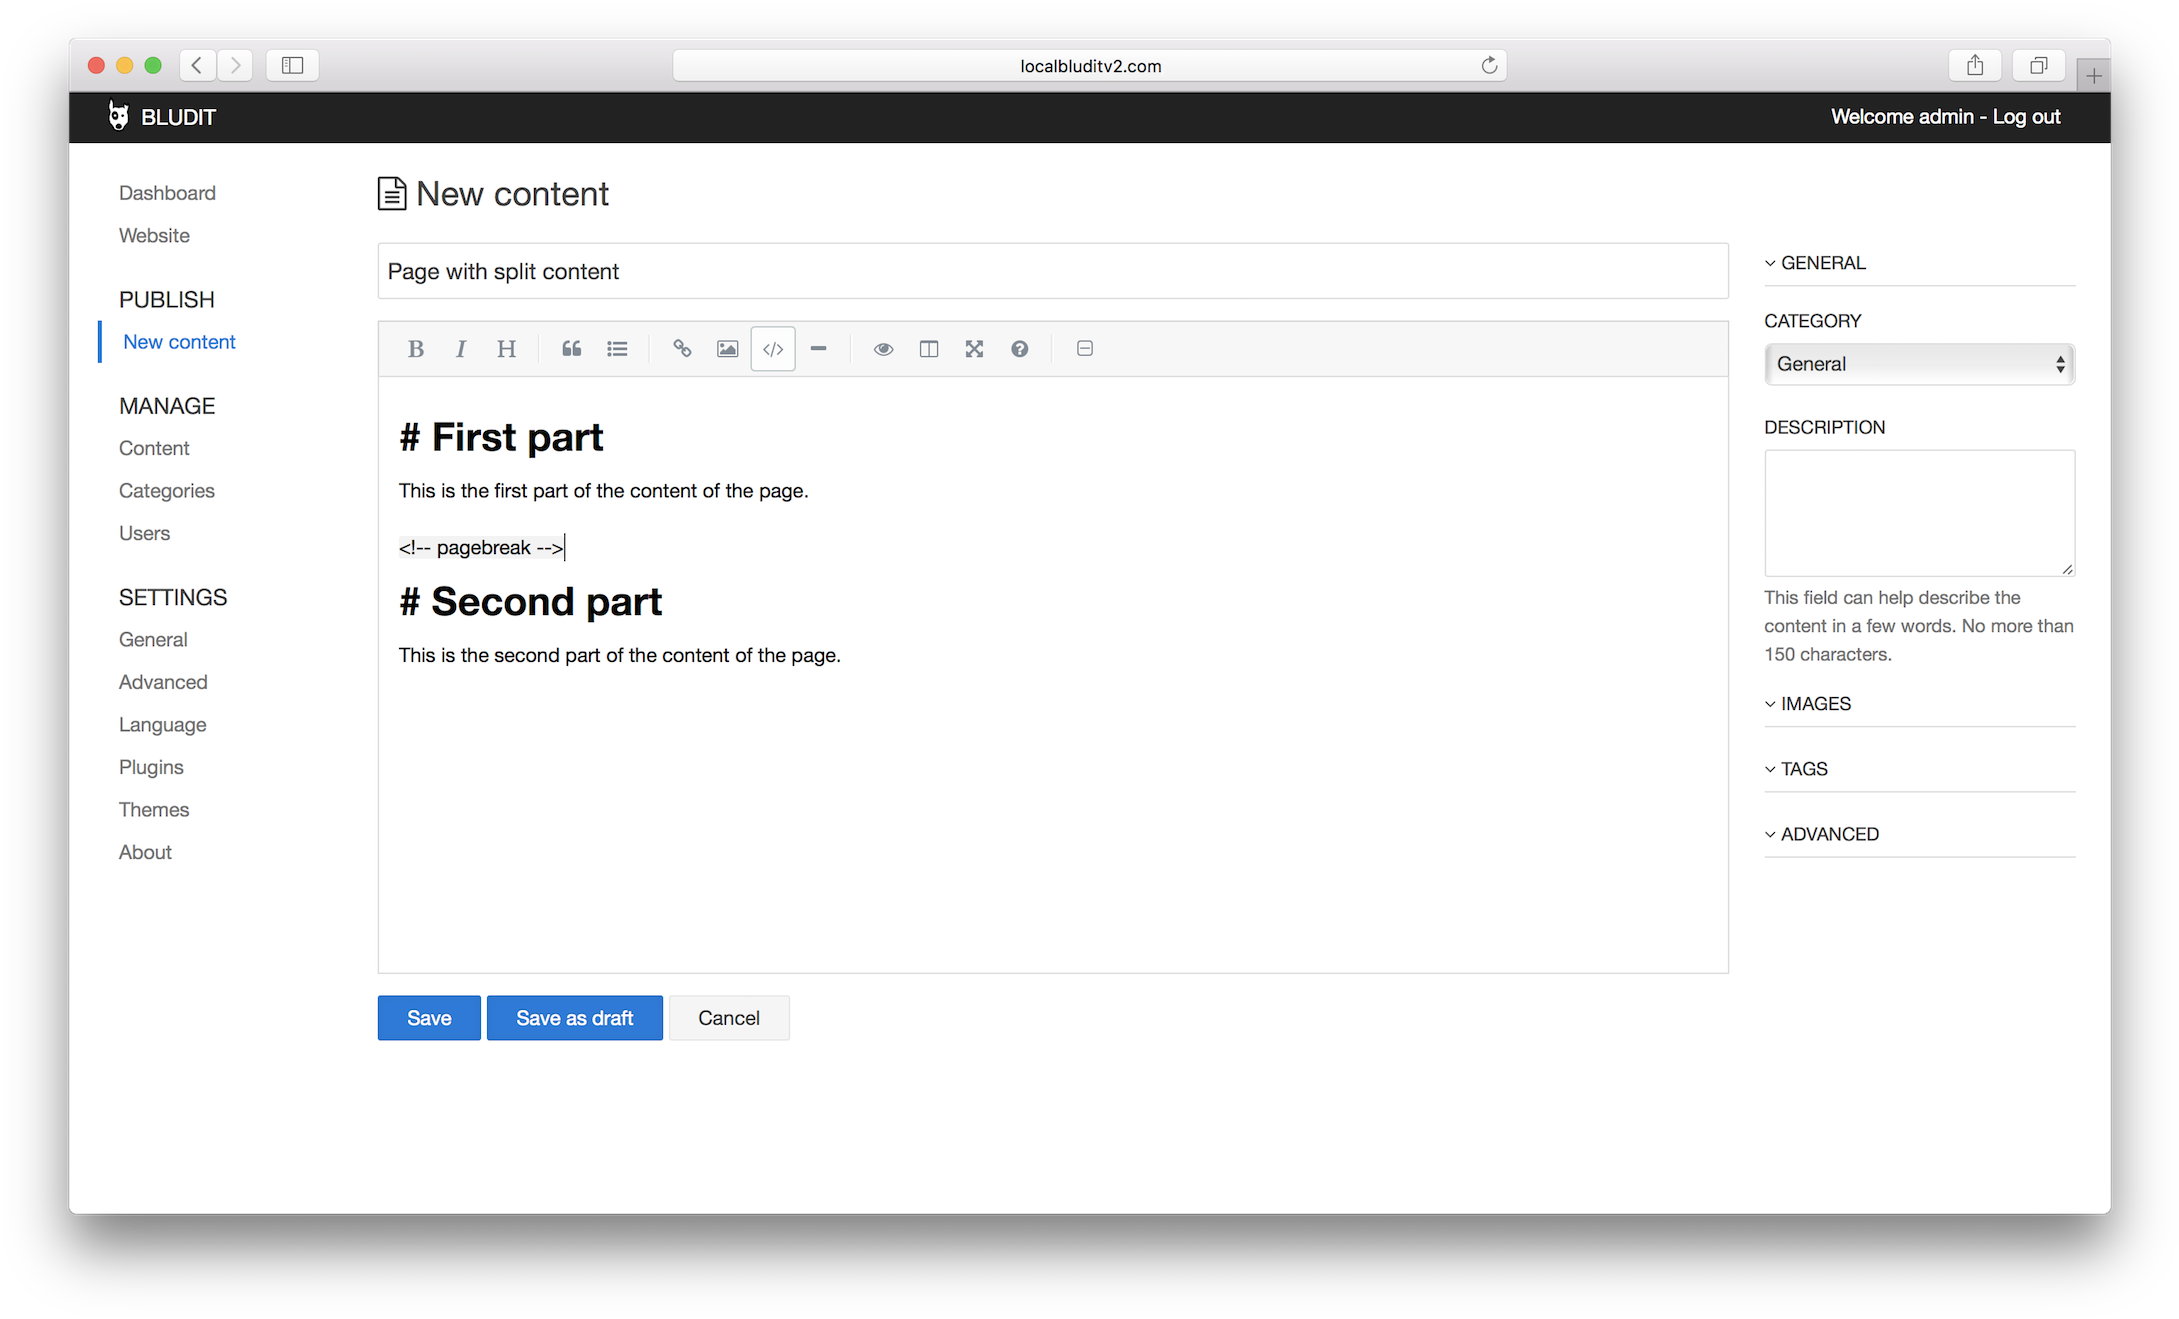Open the CATEGORY dropdown

click(1918, 364)
